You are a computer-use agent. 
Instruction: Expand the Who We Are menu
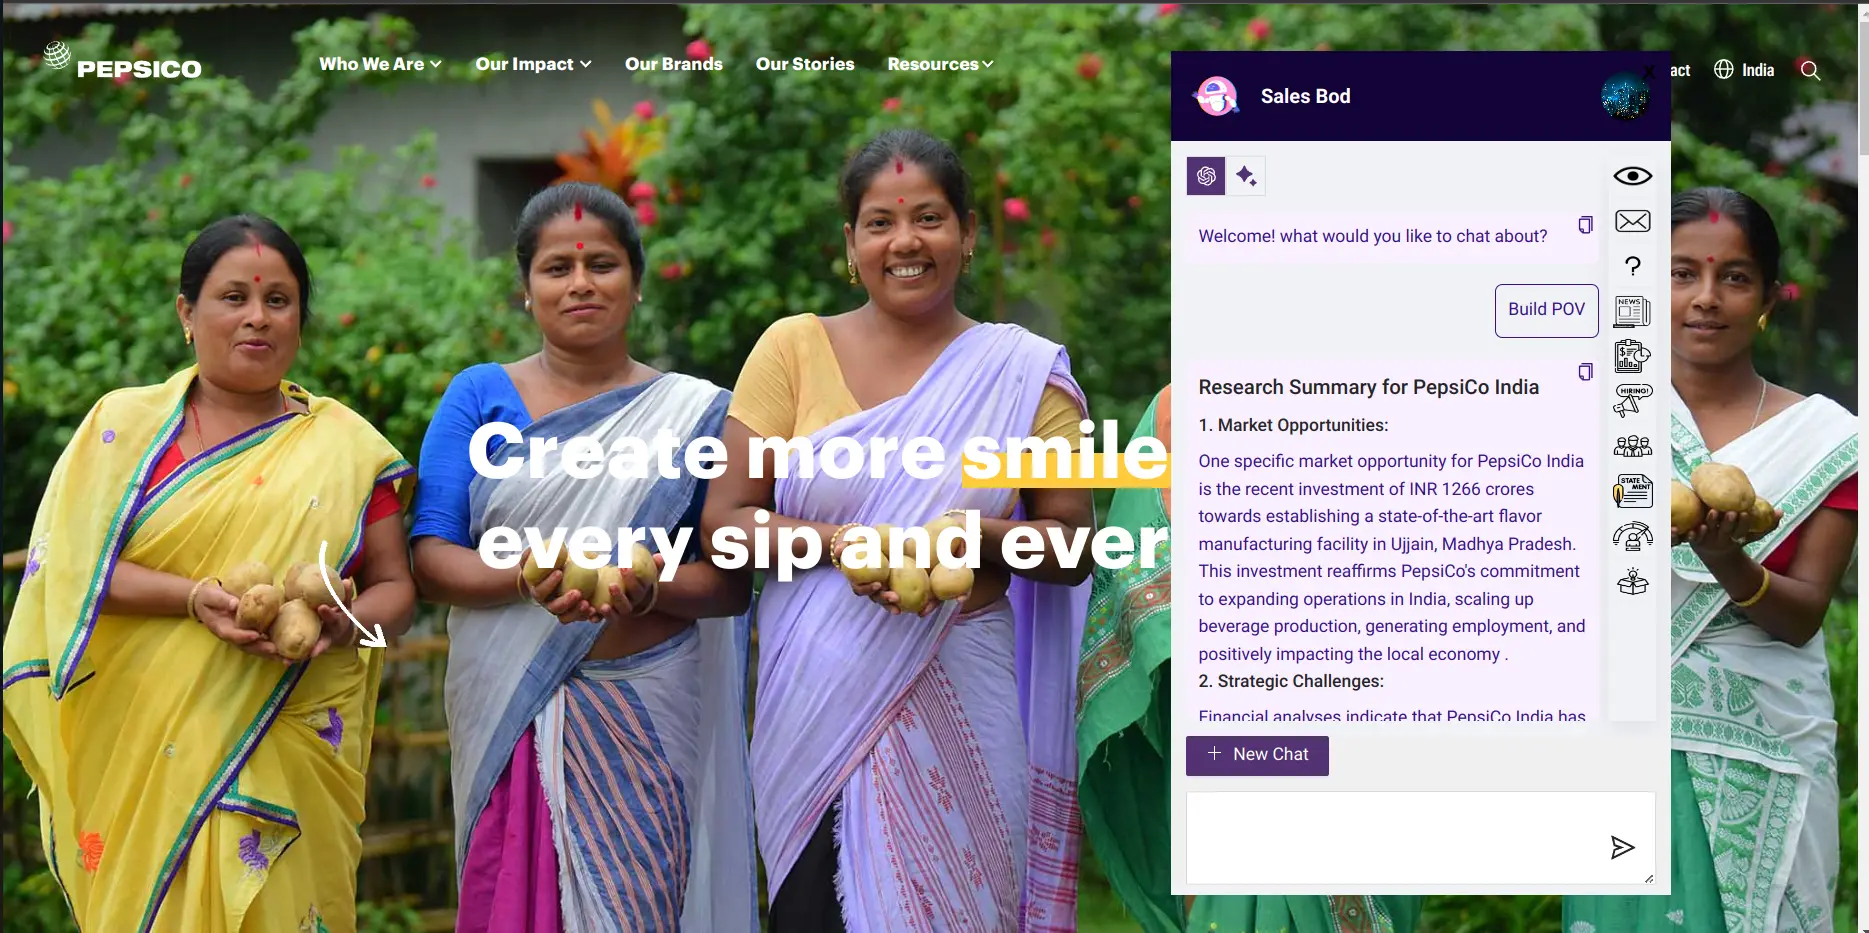pyautogui.click(x=380, y=64)
